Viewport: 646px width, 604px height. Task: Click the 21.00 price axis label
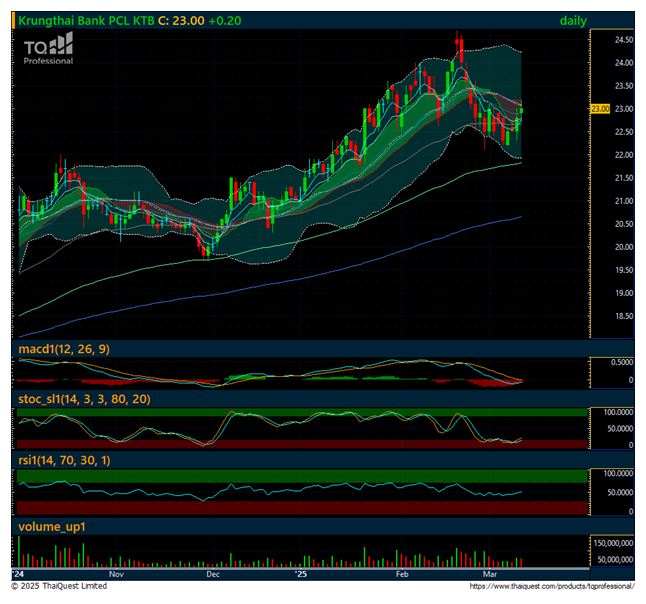(x=624, y=201)
